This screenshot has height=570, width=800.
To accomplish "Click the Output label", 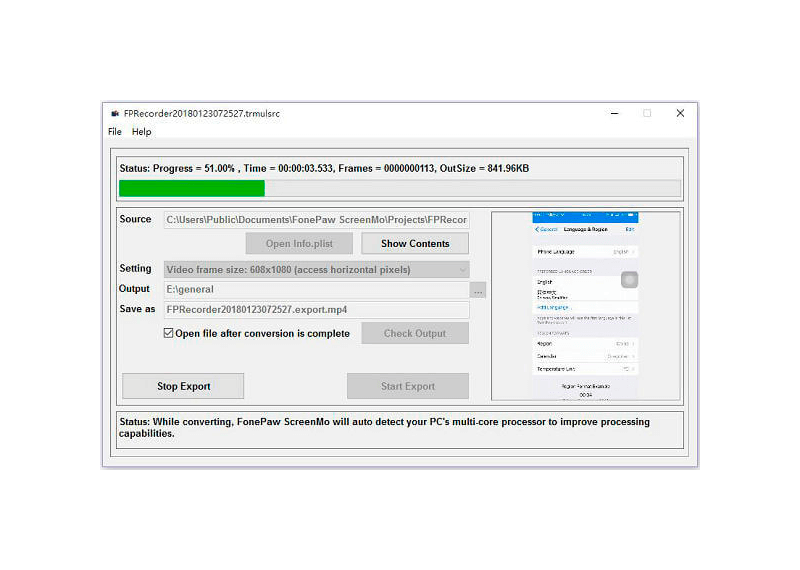I will [x=134, y=289].
